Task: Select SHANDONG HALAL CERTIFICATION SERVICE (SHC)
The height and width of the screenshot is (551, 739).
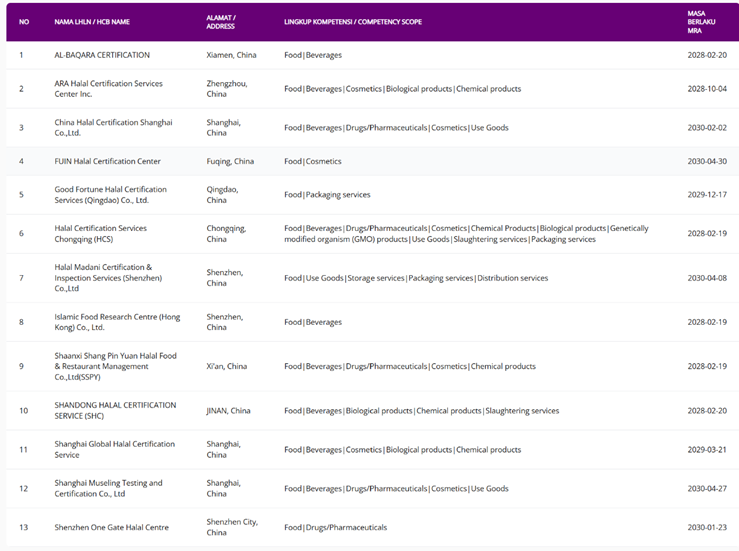Action: coord(115,411)
